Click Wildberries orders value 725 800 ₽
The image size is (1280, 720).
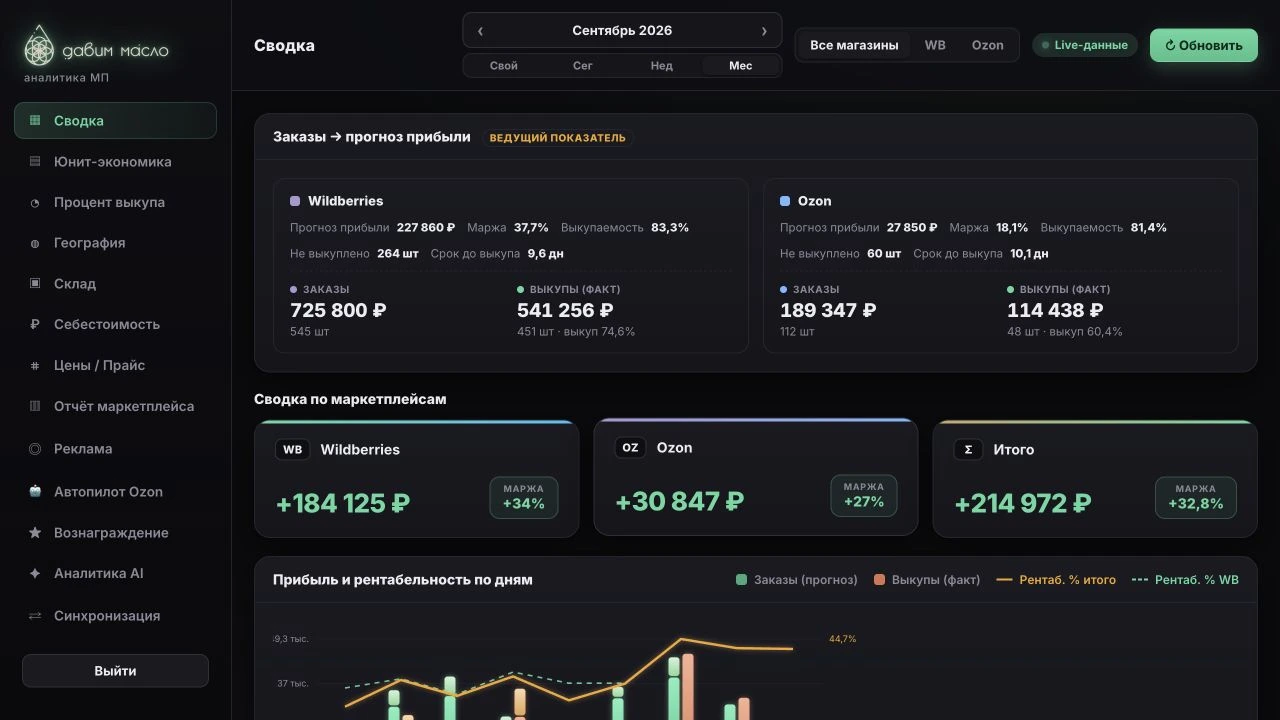pyautogui.click(x=338, y=311)
